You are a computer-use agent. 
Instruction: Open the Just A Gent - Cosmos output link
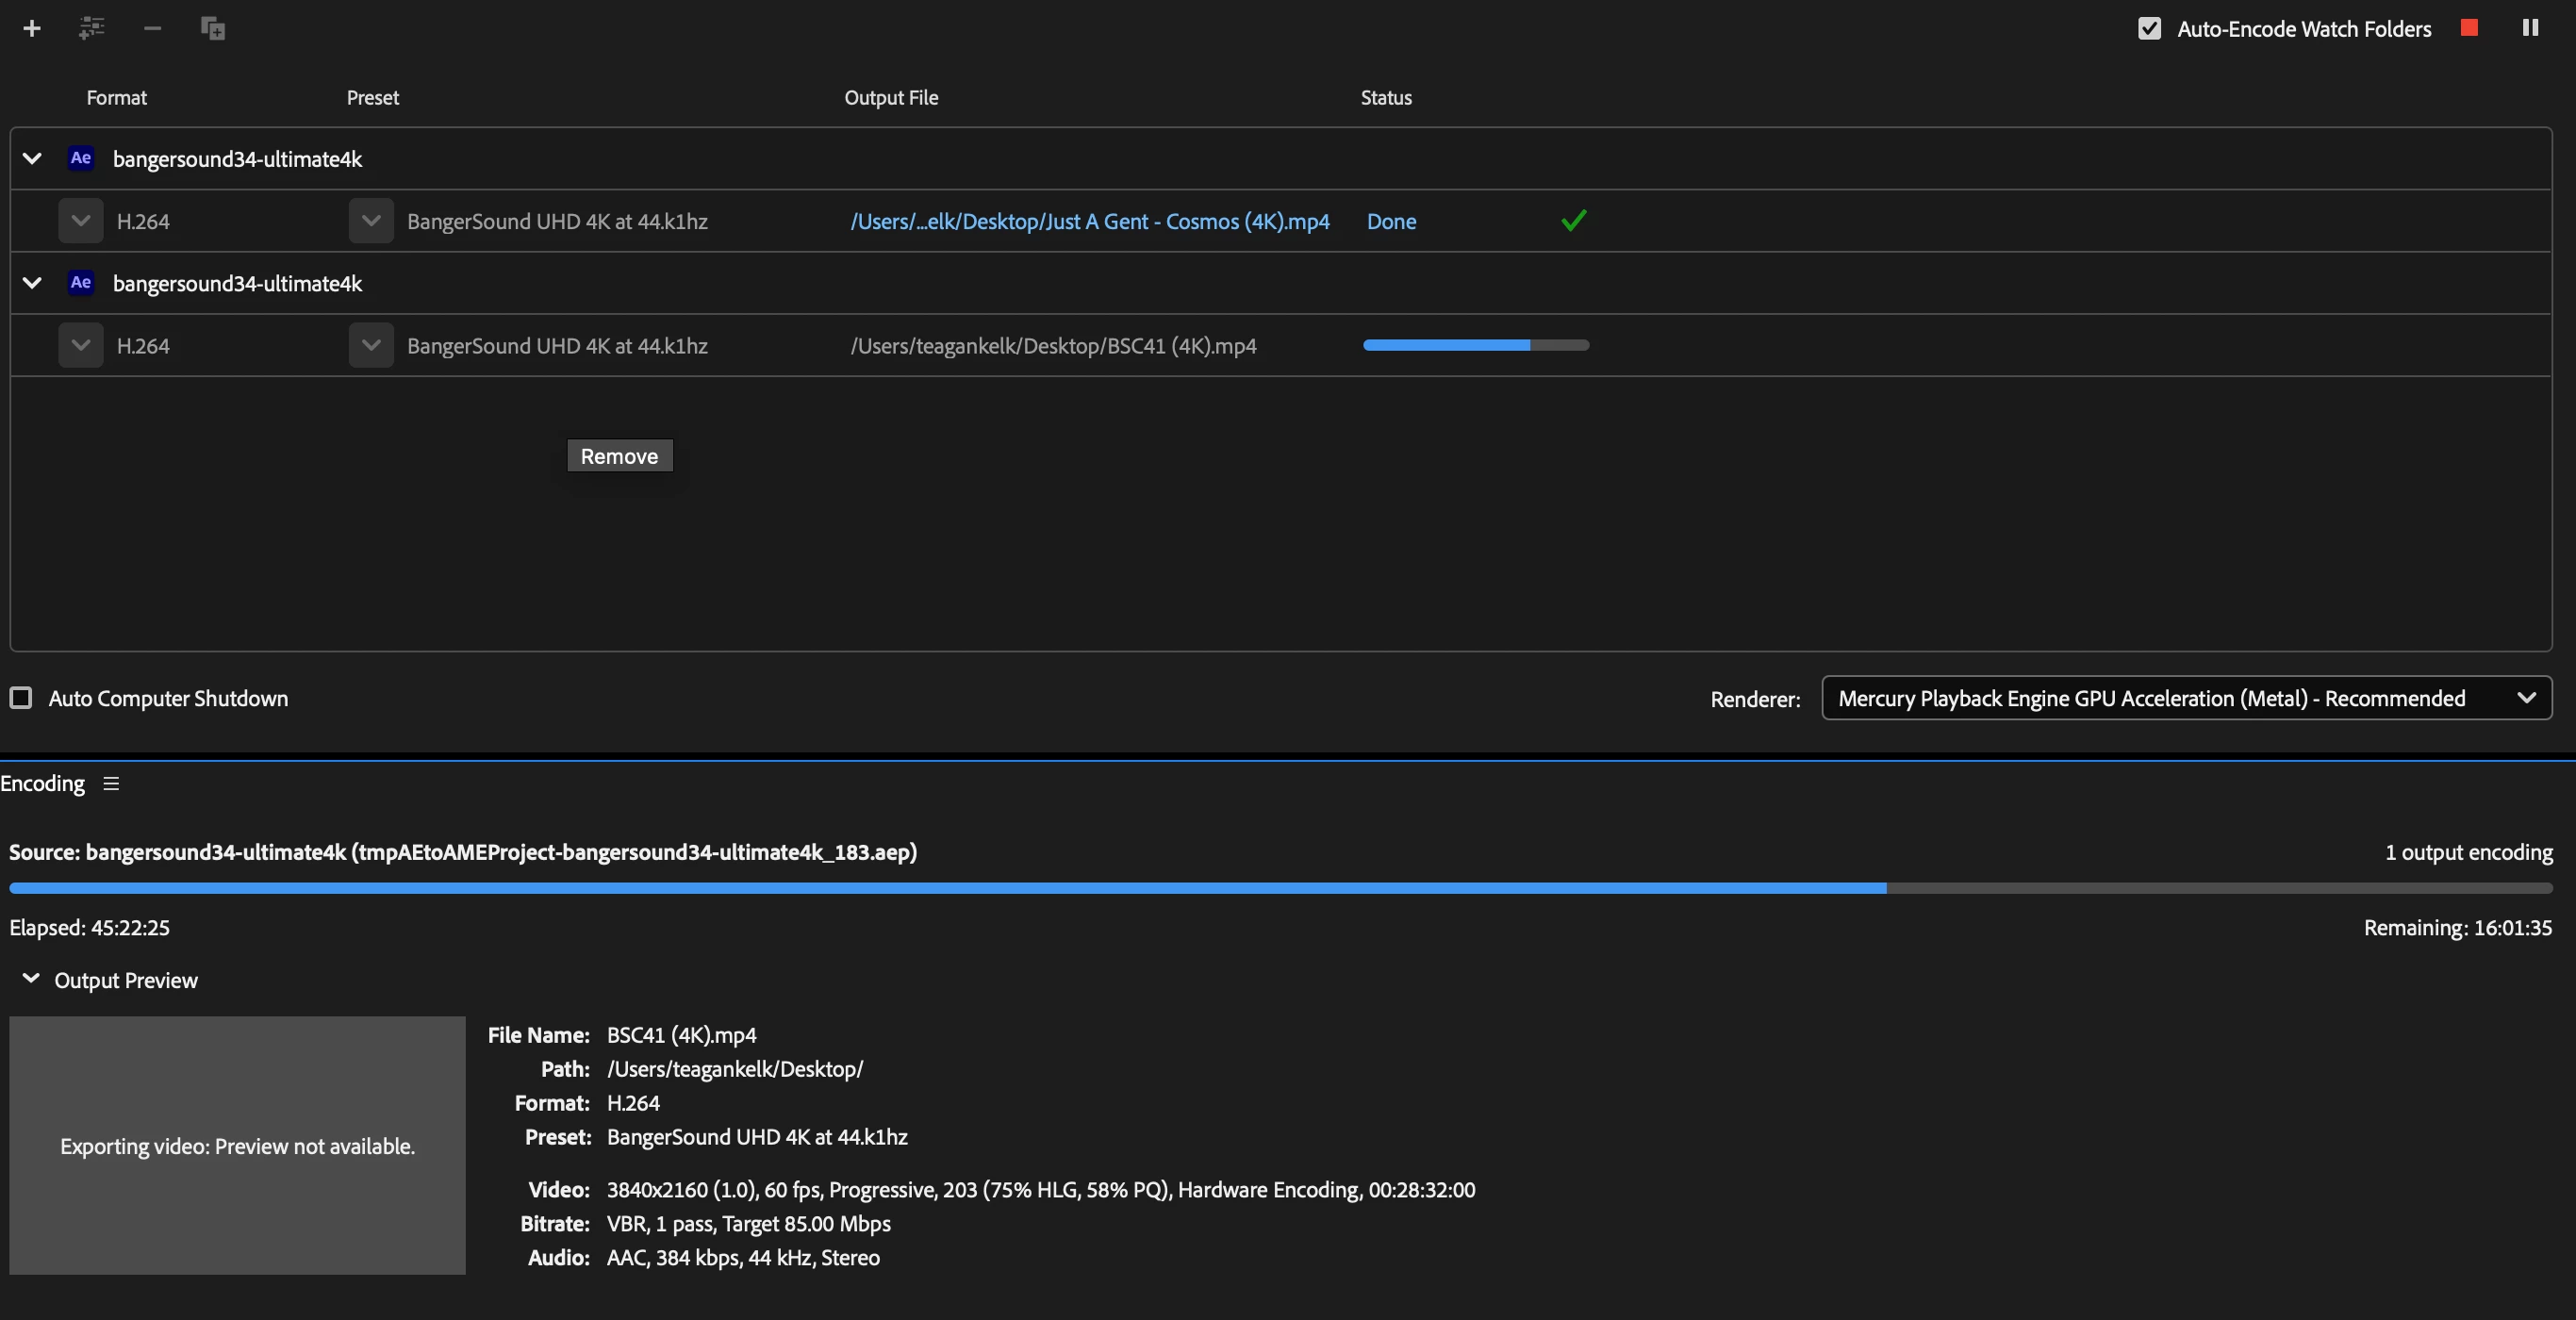pos(1089,221)
